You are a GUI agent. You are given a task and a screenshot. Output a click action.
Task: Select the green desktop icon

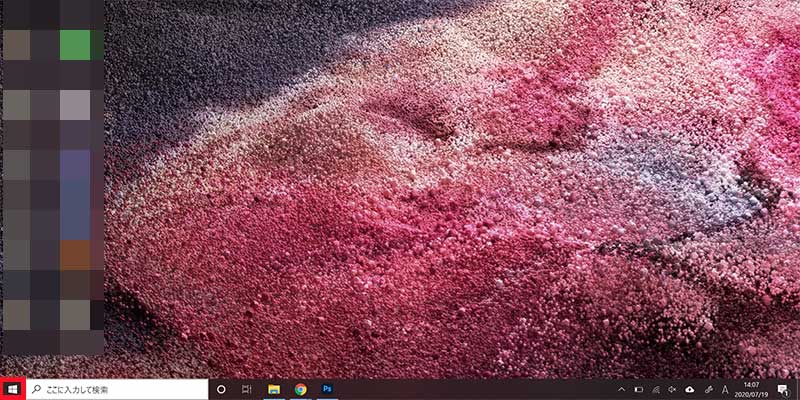pyautogui.click(x=75, y=45)
